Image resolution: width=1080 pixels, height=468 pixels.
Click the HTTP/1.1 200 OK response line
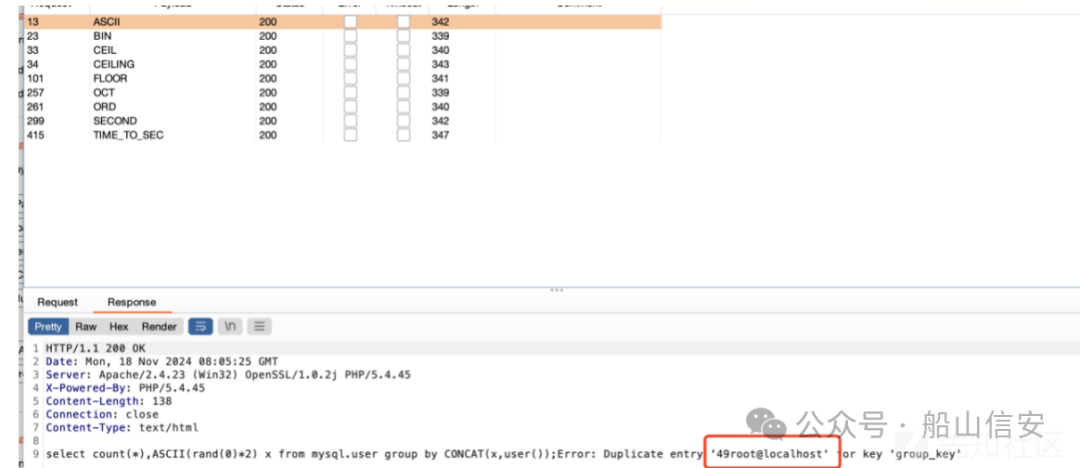(x=96, y=348)
